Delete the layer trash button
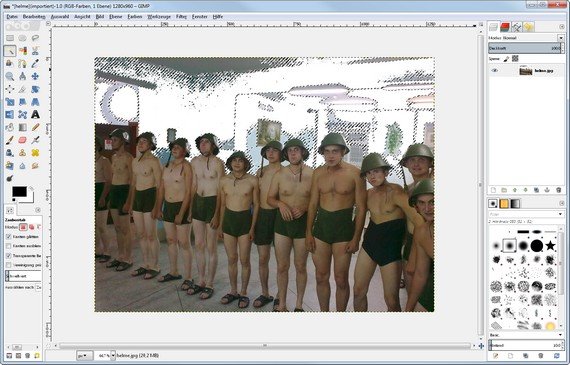Screen dimensions: 570x365 (x=558, y=190)
